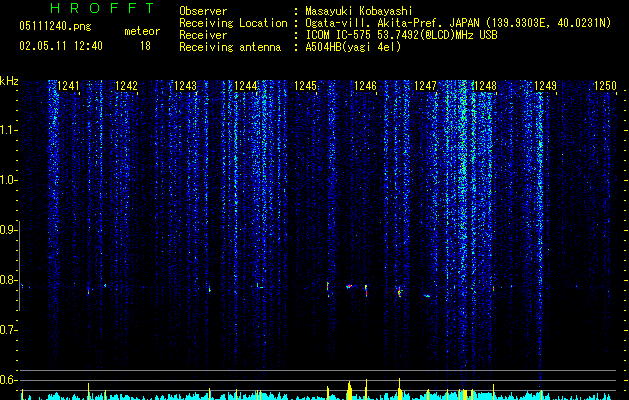The height and width of the screenshot is (400, 629).
Task: Click the meteor label
Action: click(142, 31)
